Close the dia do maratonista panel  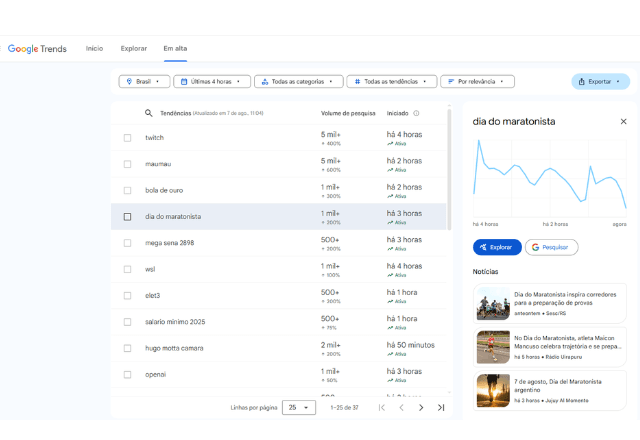tap(623, 121)
